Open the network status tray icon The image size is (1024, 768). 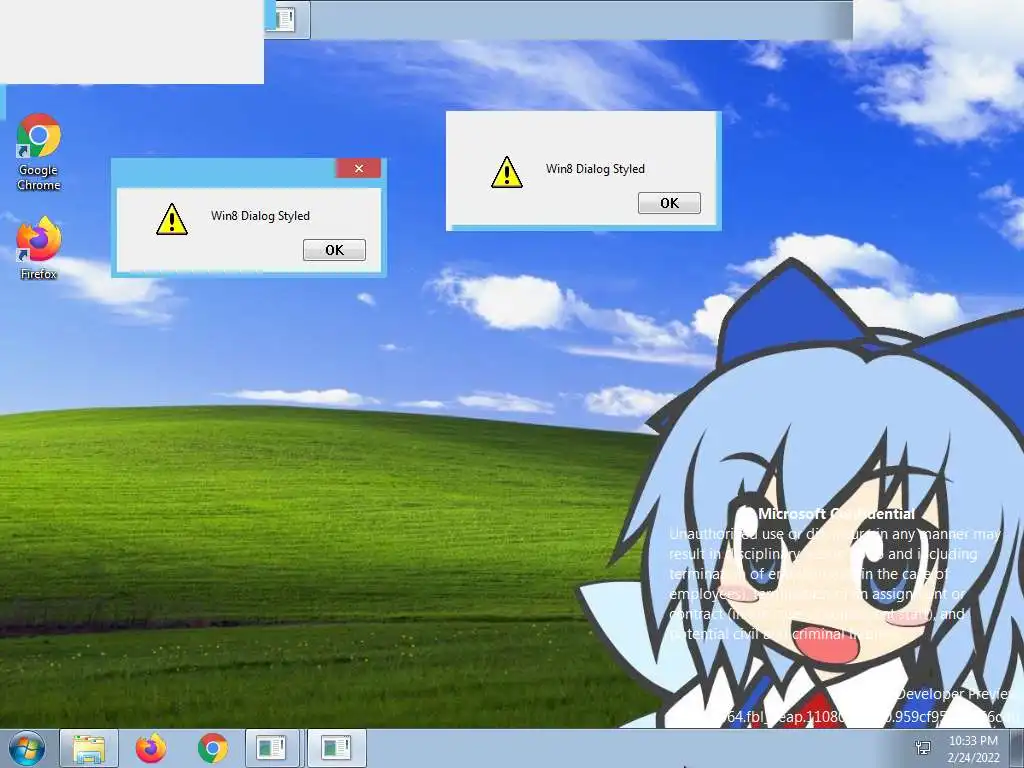[923, 748]
